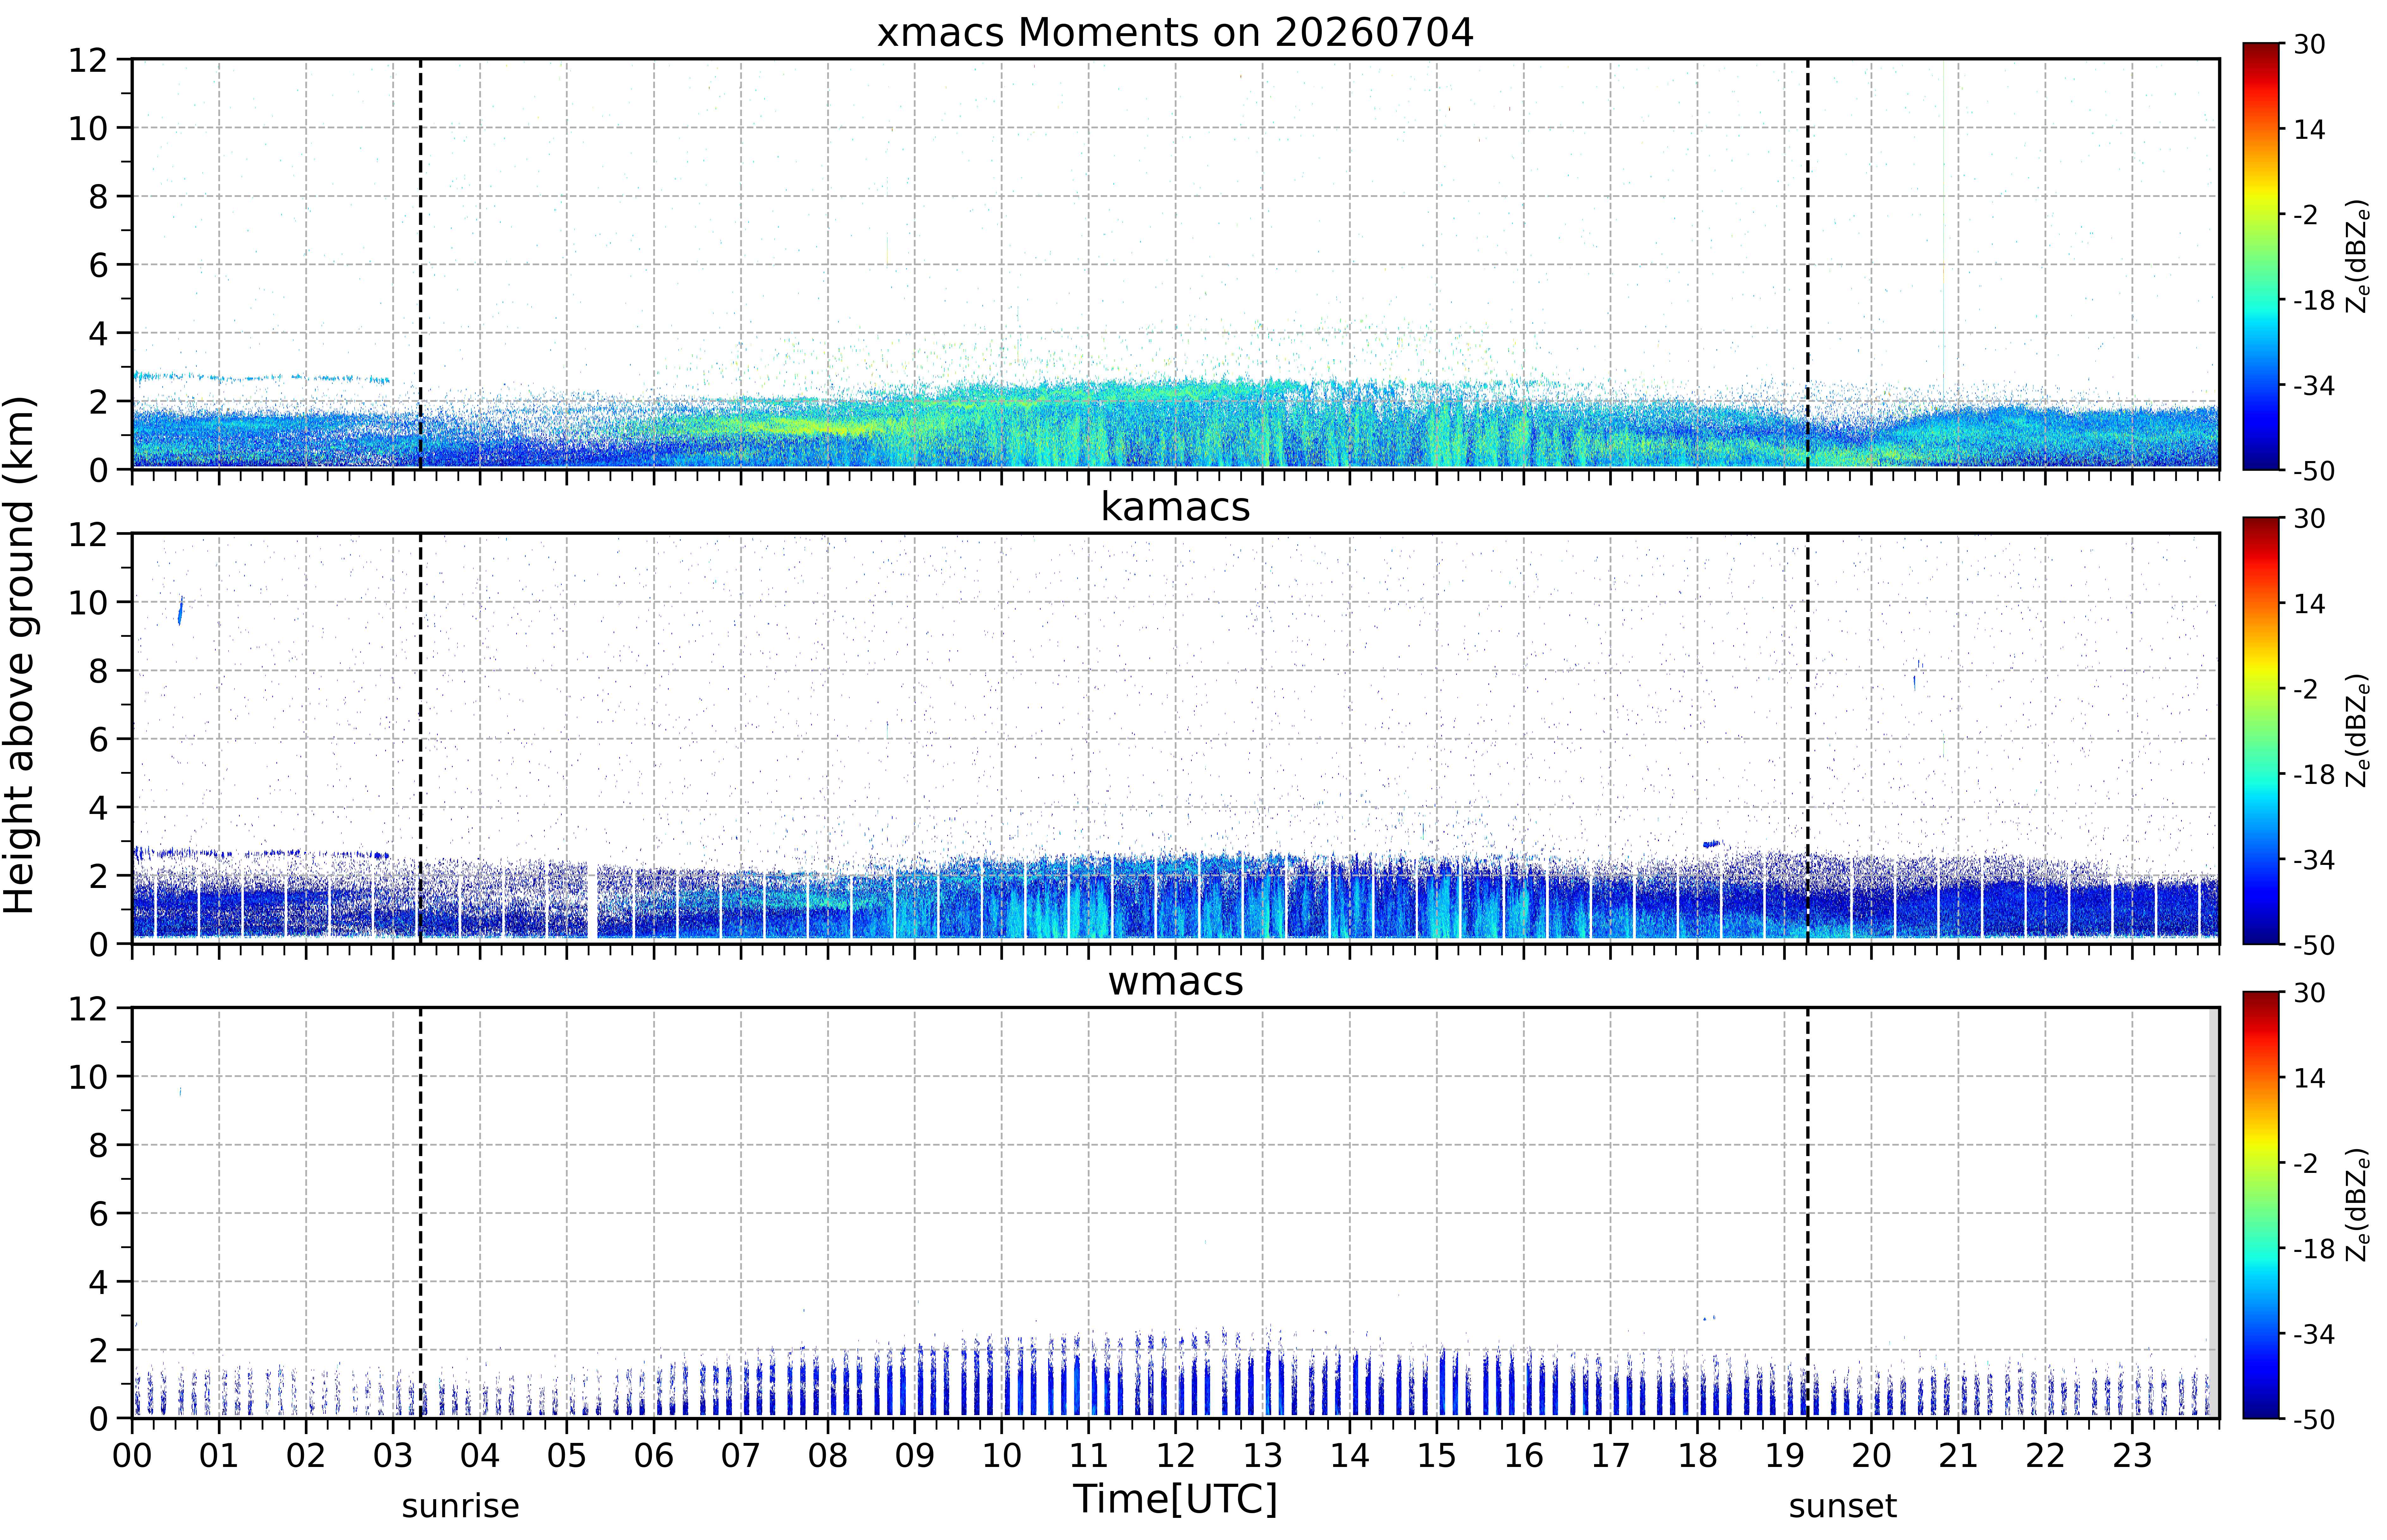
Task: Click the wmacs panel title
Action: tap(1175, 981)
